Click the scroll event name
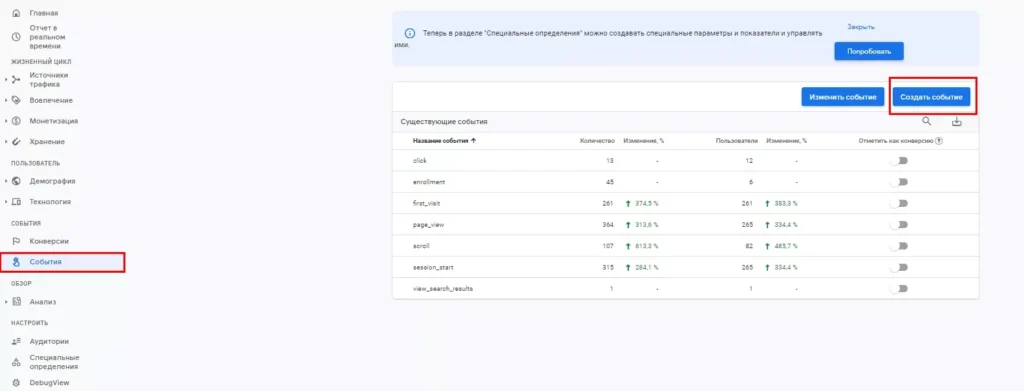Viewport: 1024px width, 391px height. [421, 246]
